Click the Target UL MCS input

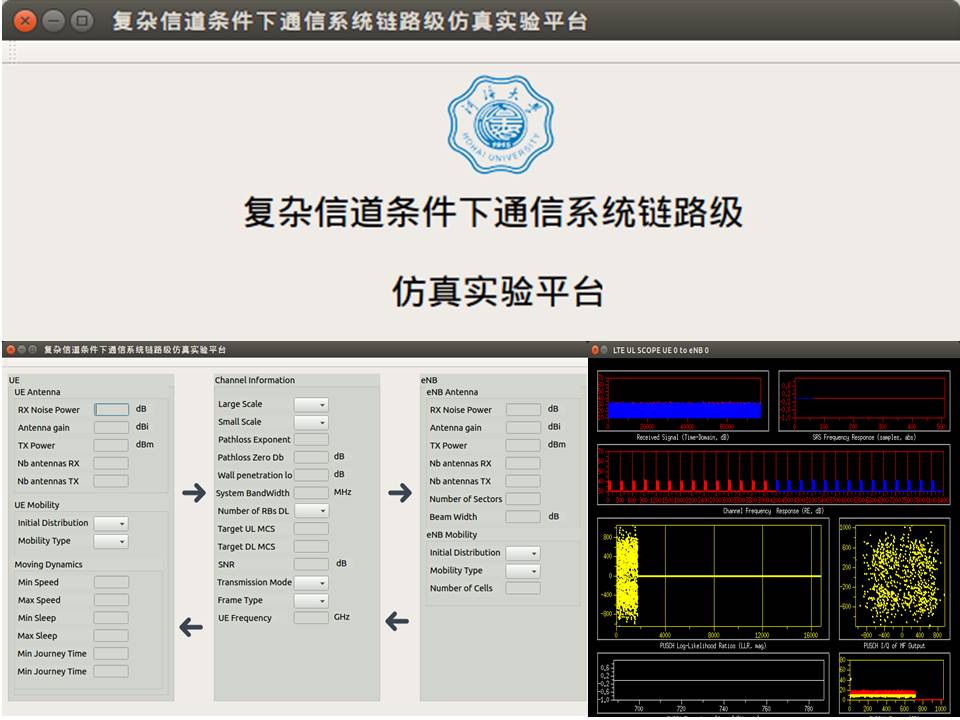click(x=311, y=528)
